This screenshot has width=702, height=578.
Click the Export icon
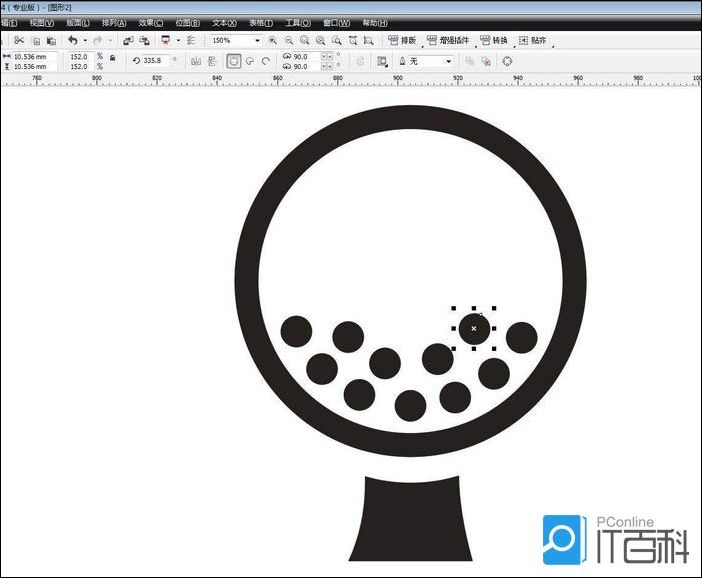pyautogui.click(x=144, y=41)
